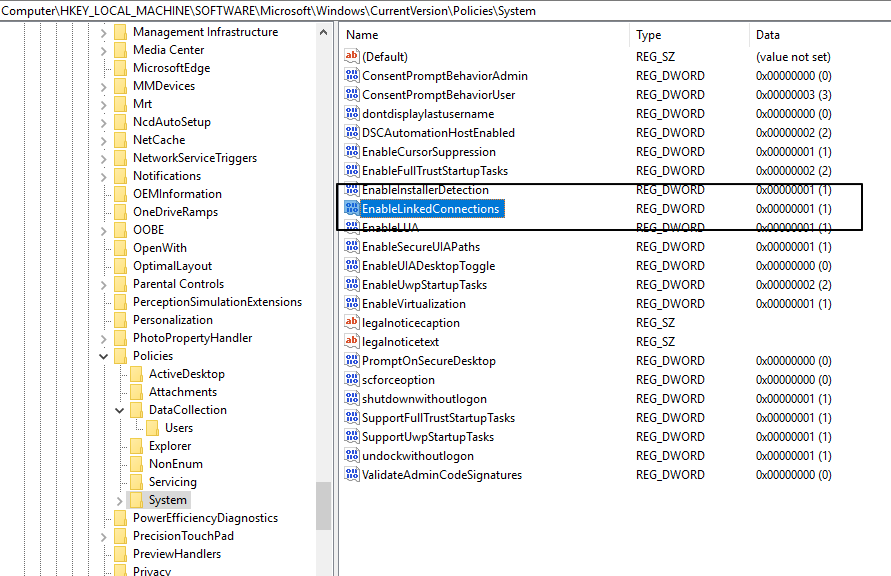Click the folder icon for the Users subkey

(x=155, y=427)
